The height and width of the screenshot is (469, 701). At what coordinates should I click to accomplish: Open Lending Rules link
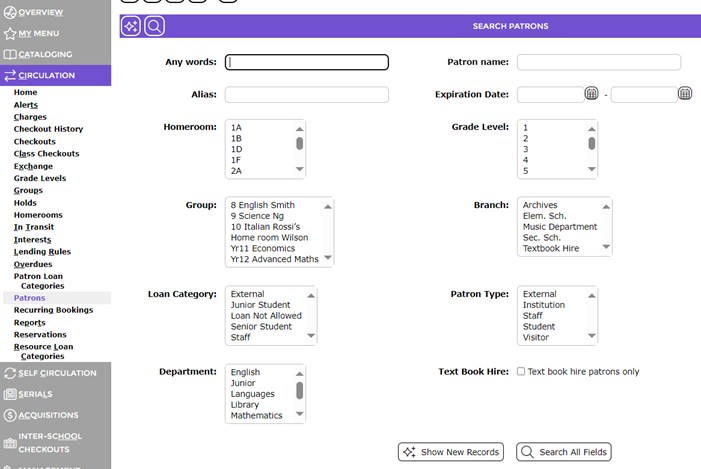(x=42, y=252)
